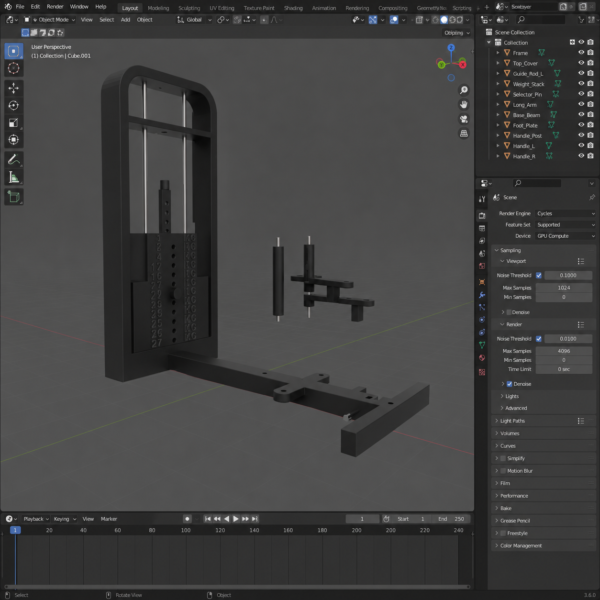Collapse the Sampling panel

pyautogui.click(x=510, y=250)
